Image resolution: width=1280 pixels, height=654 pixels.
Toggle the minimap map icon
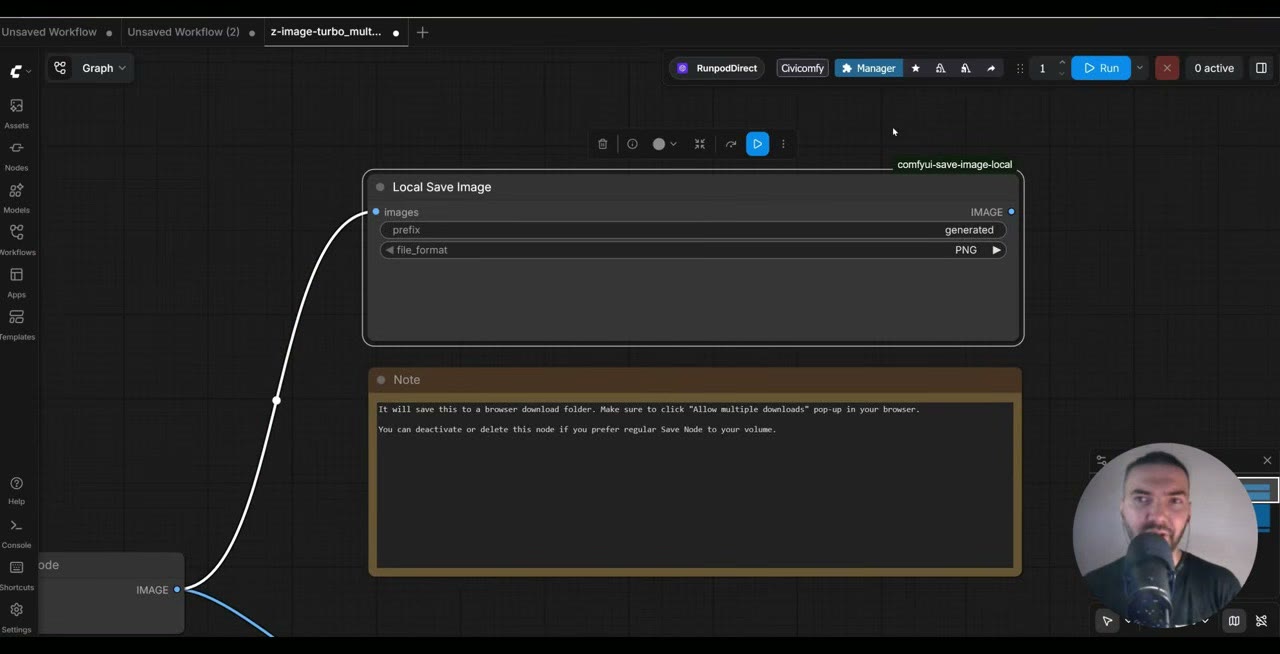1234,621
